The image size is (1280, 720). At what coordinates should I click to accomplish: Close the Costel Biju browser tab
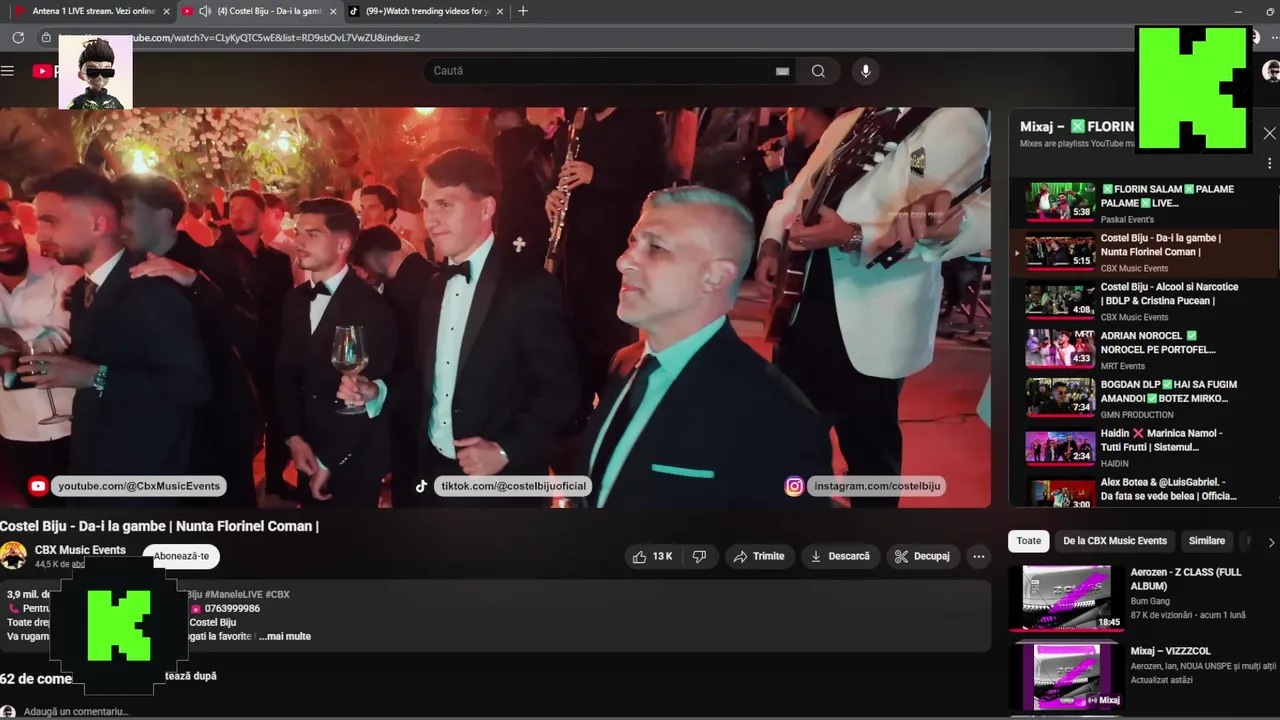335,11
